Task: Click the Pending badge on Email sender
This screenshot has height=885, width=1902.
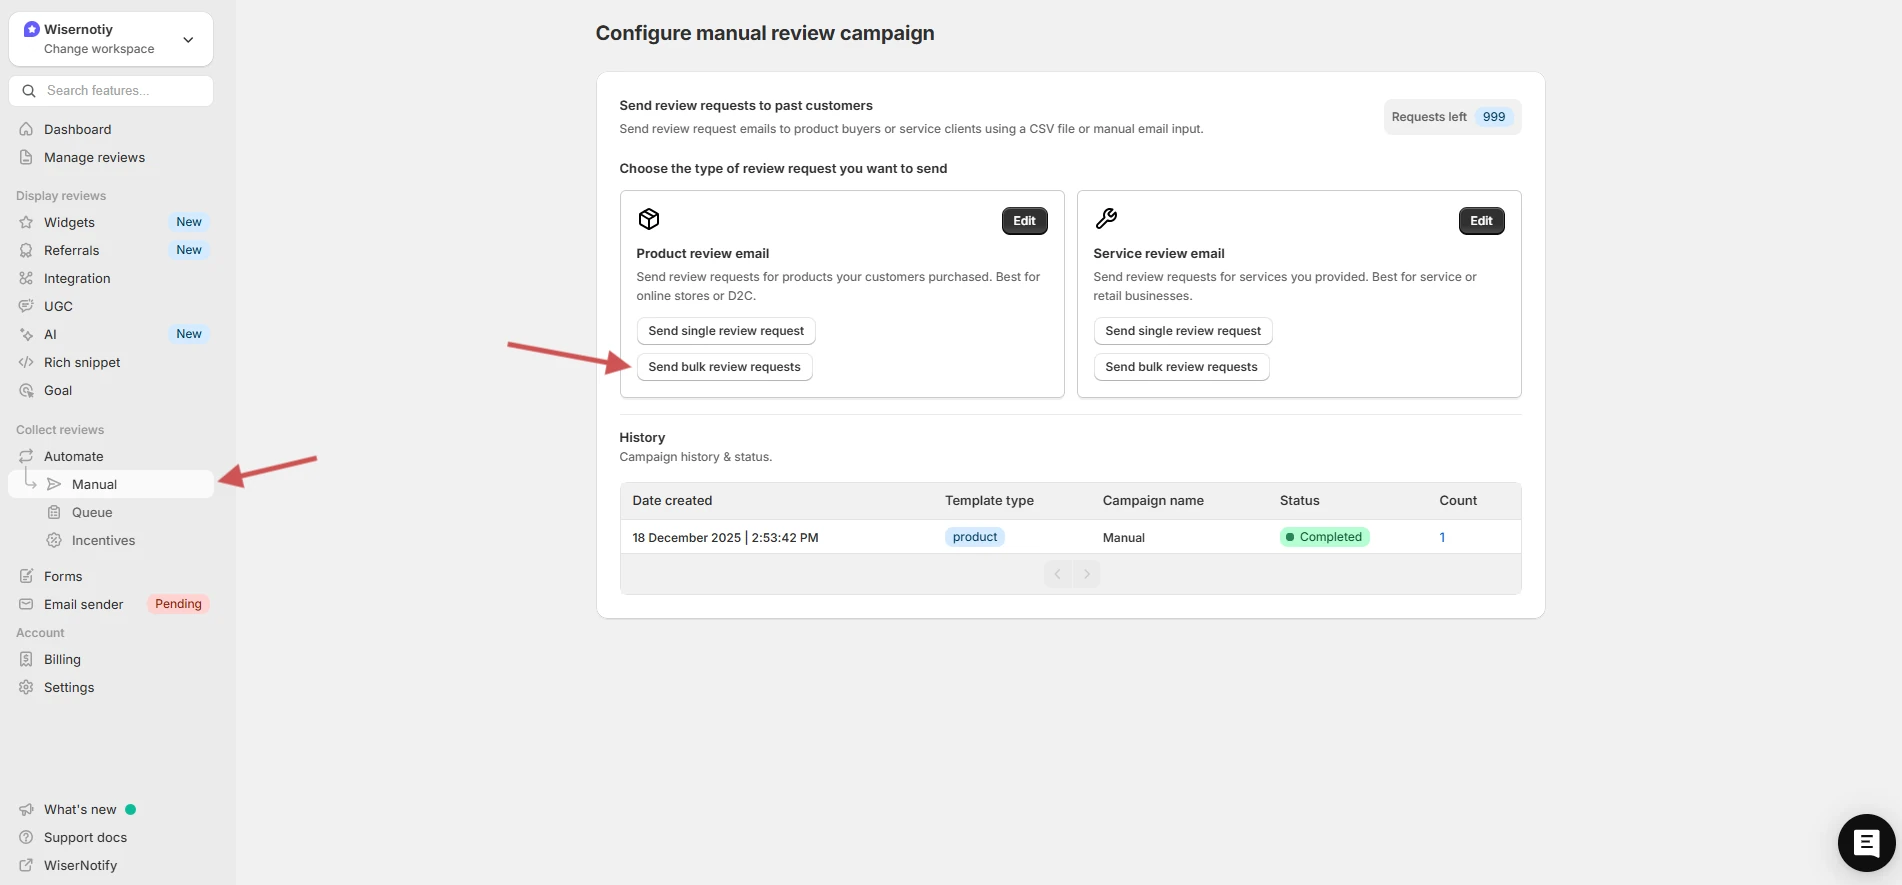Action: coord(178,604)
